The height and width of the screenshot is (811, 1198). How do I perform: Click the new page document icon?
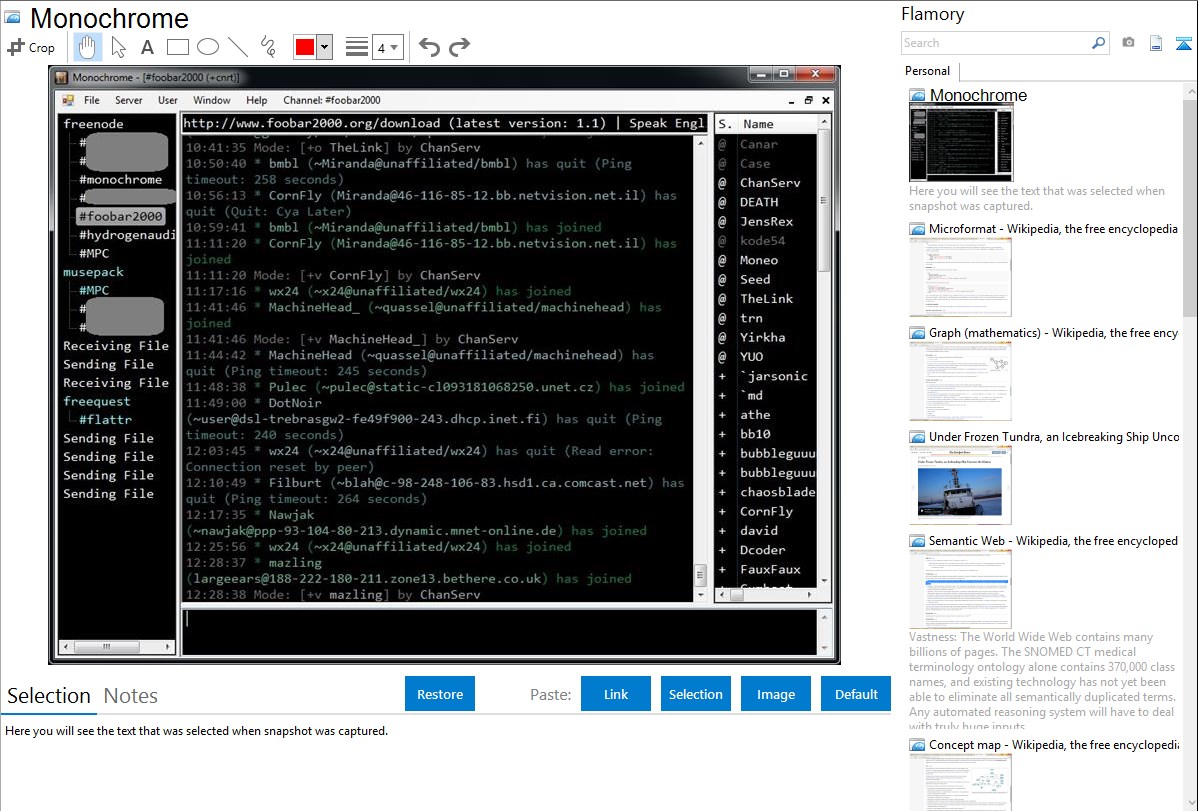click(1156, 43)
